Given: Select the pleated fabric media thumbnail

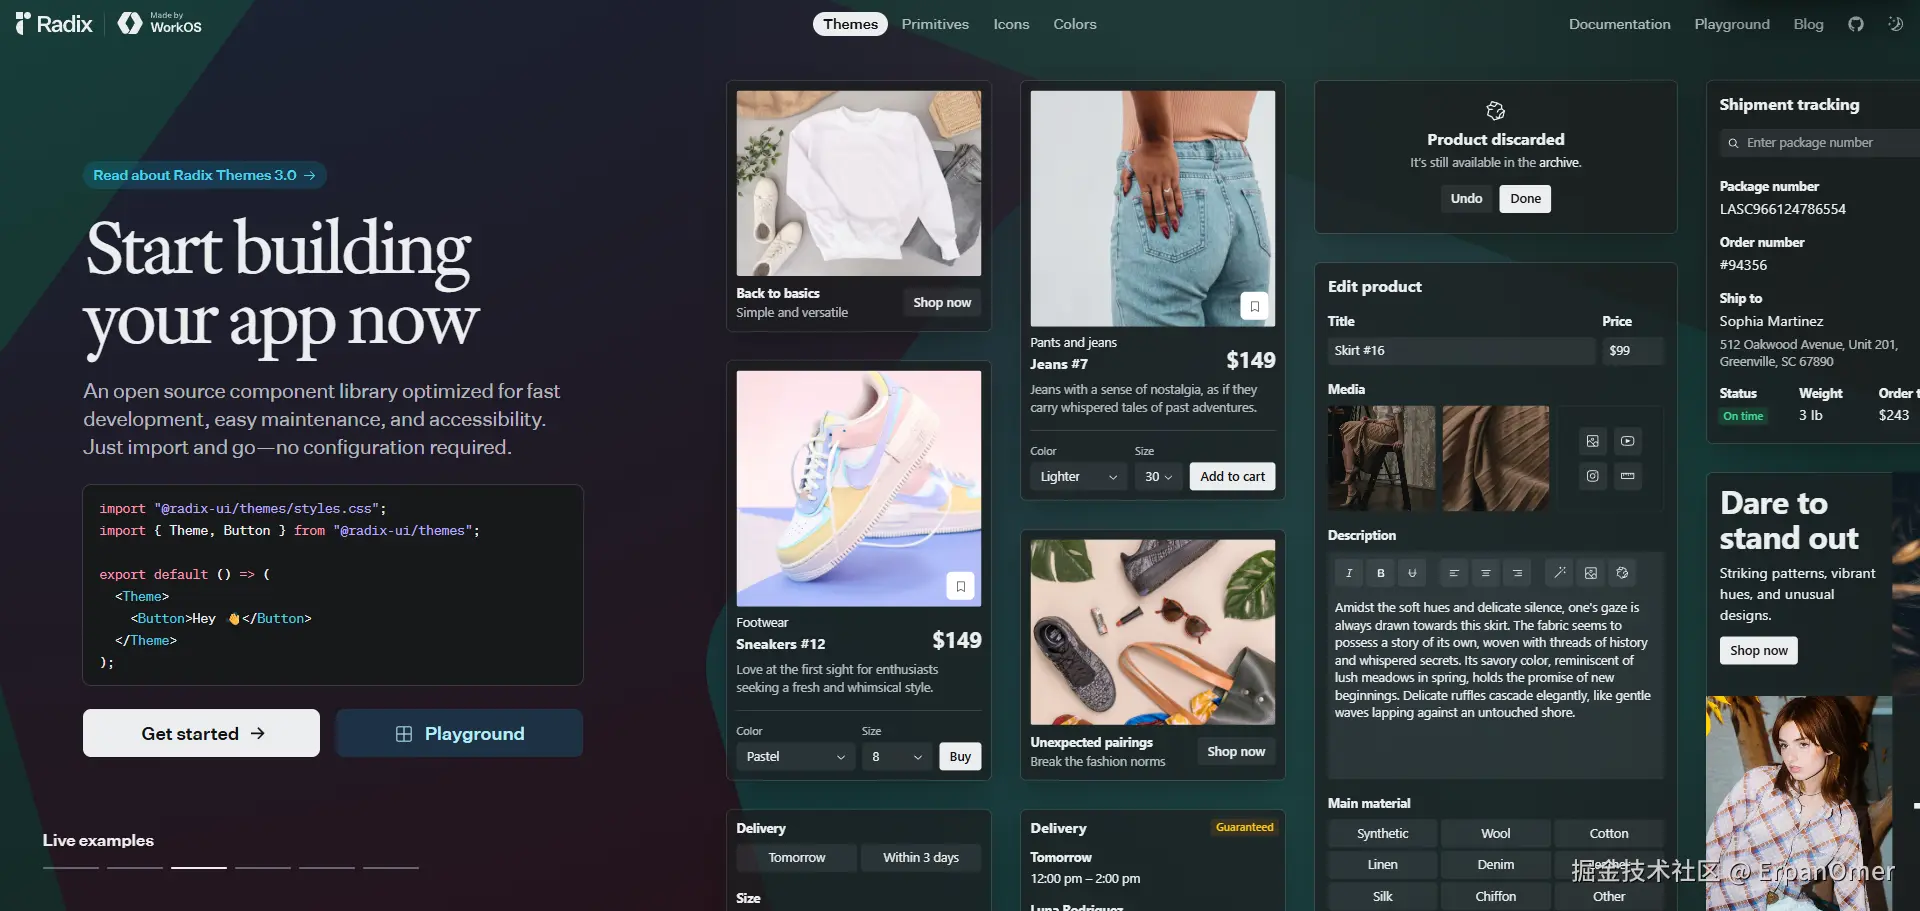Looking at the screenshot, I should coord(1496,459).
